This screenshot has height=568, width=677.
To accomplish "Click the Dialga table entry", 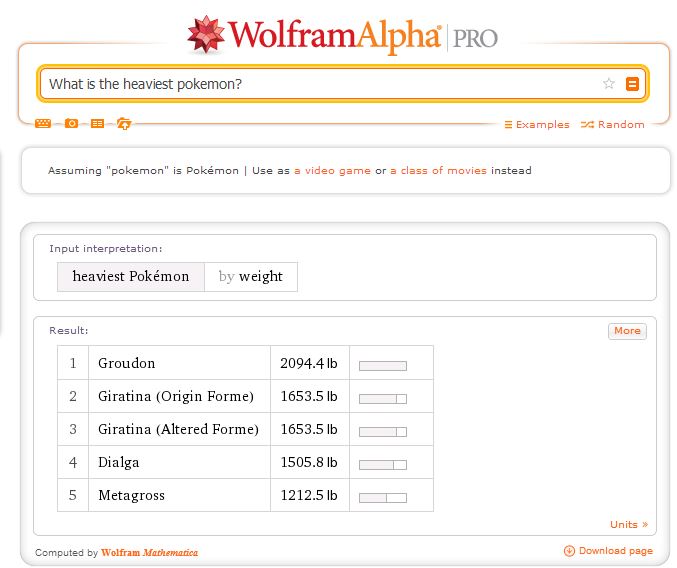I will (119, 462).
